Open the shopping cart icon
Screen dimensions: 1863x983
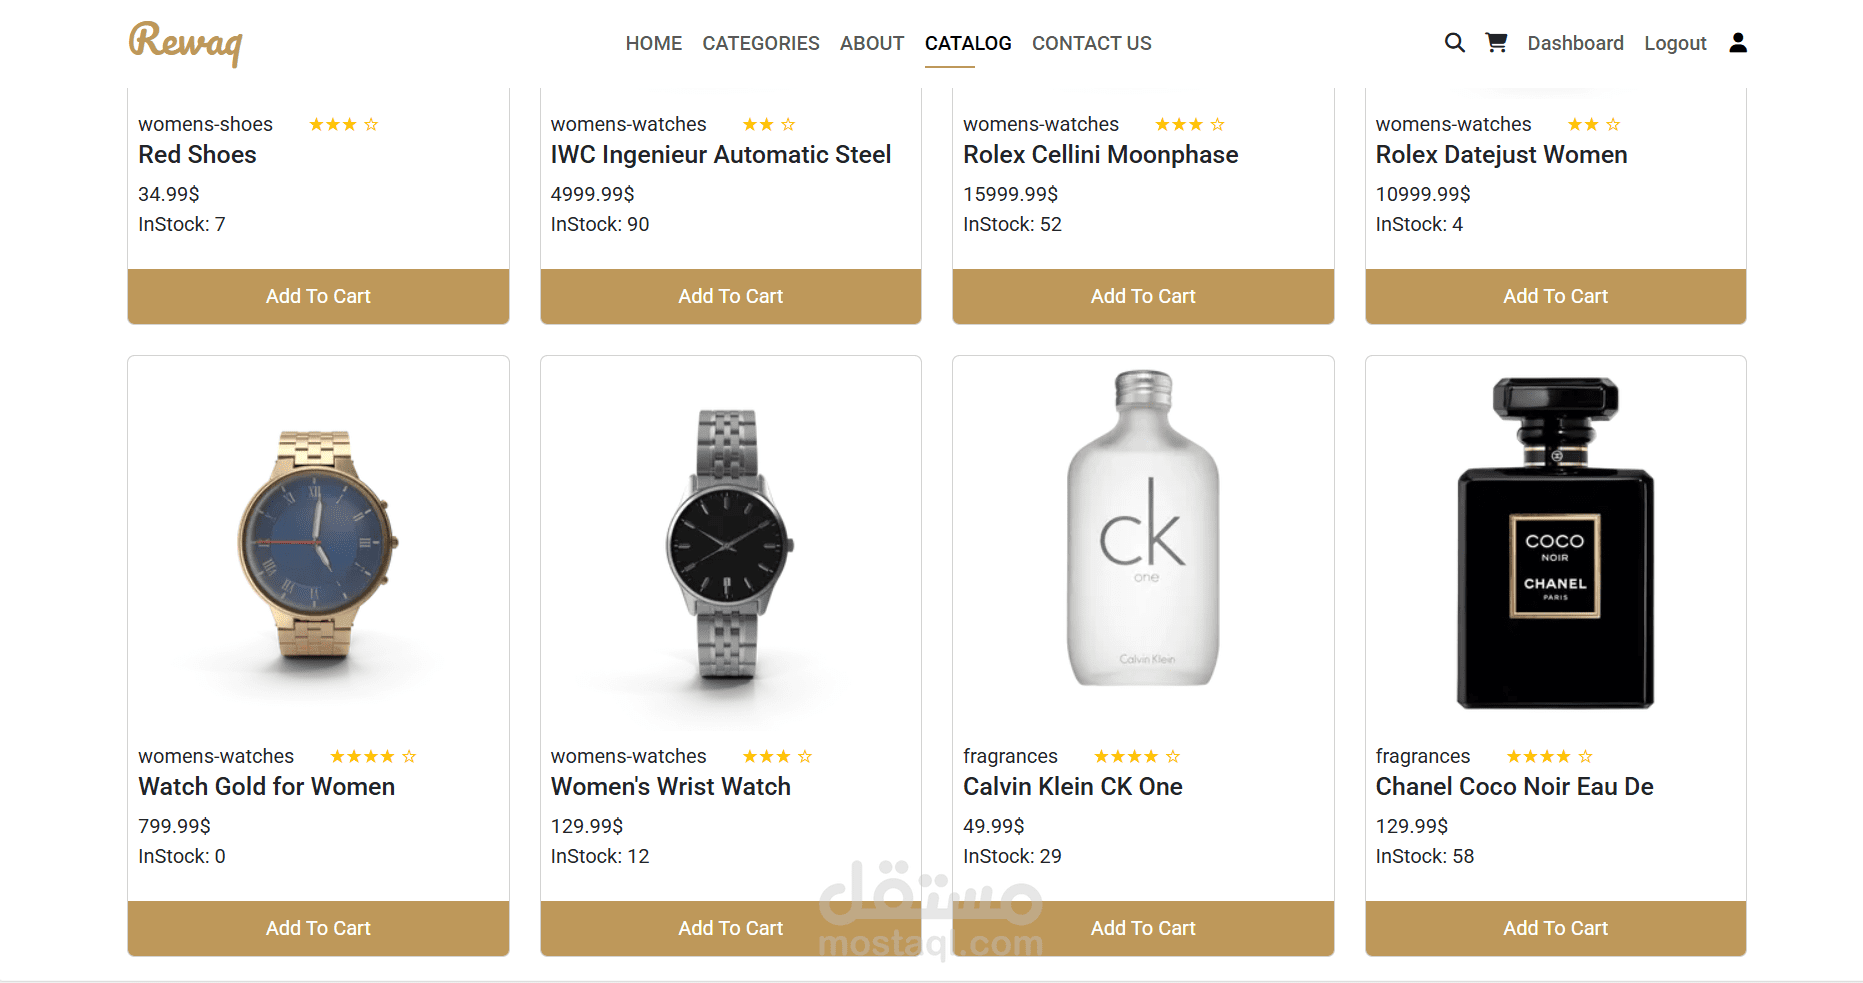1496,43
